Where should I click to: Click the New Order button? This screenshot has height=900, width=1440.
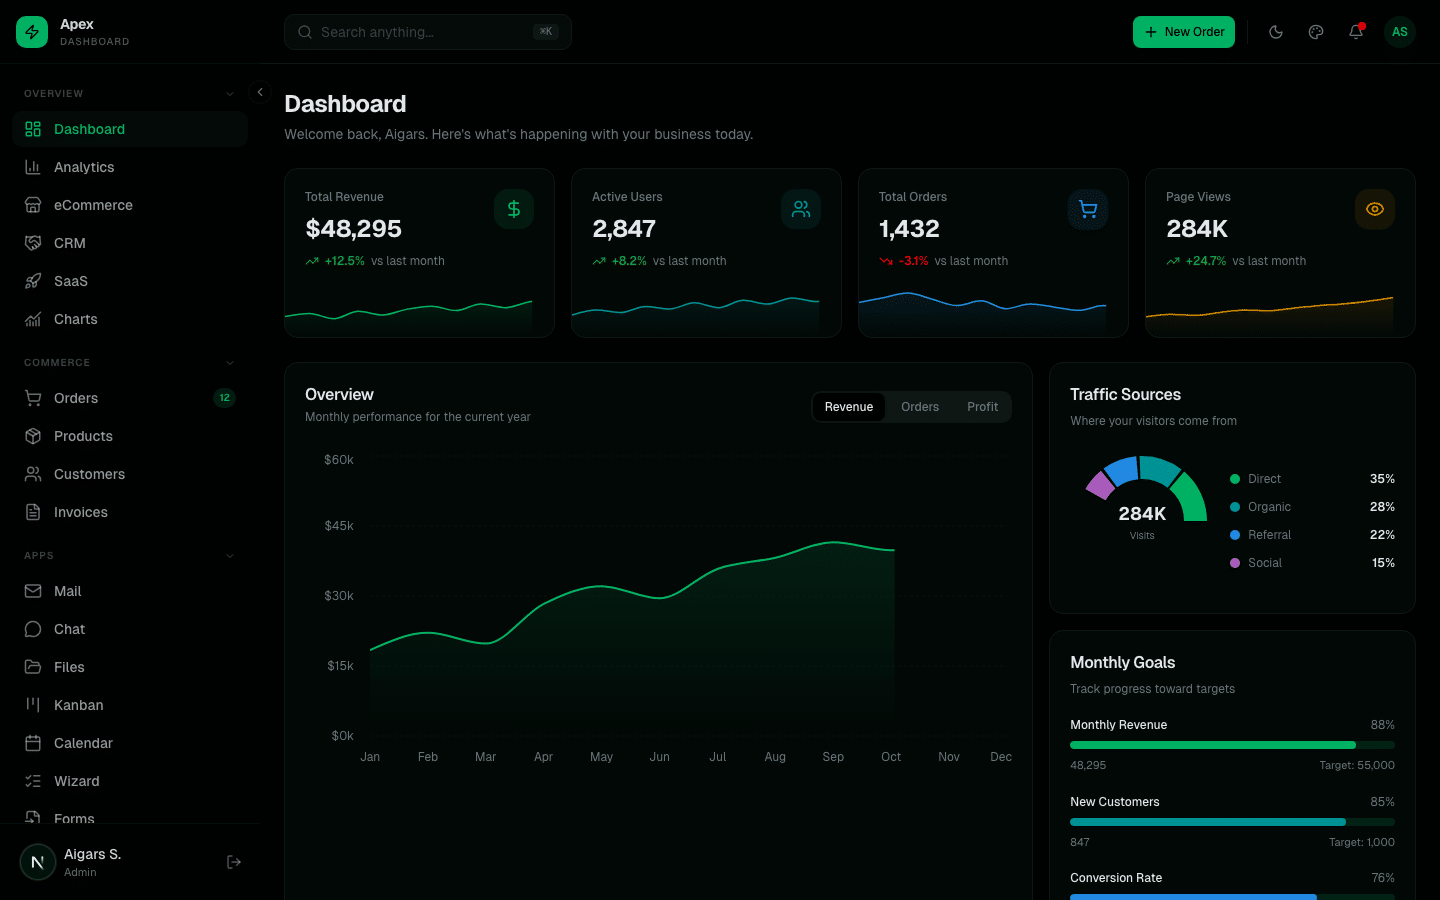[x=1184, y=31]
